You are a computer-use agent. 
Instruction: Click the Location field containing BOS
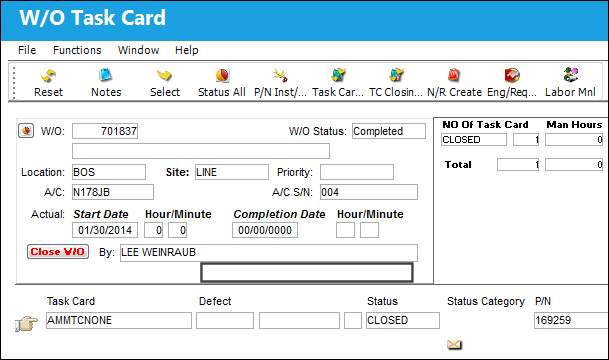click(109, 172)
